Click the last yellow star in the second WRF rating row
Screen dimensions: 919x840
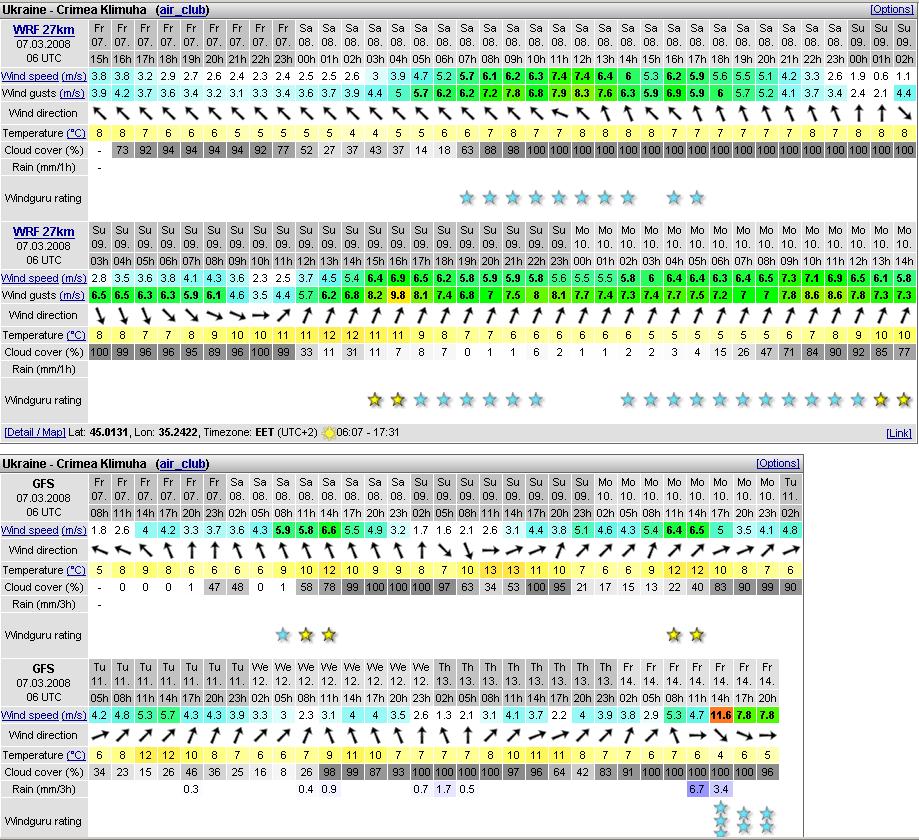904,400
